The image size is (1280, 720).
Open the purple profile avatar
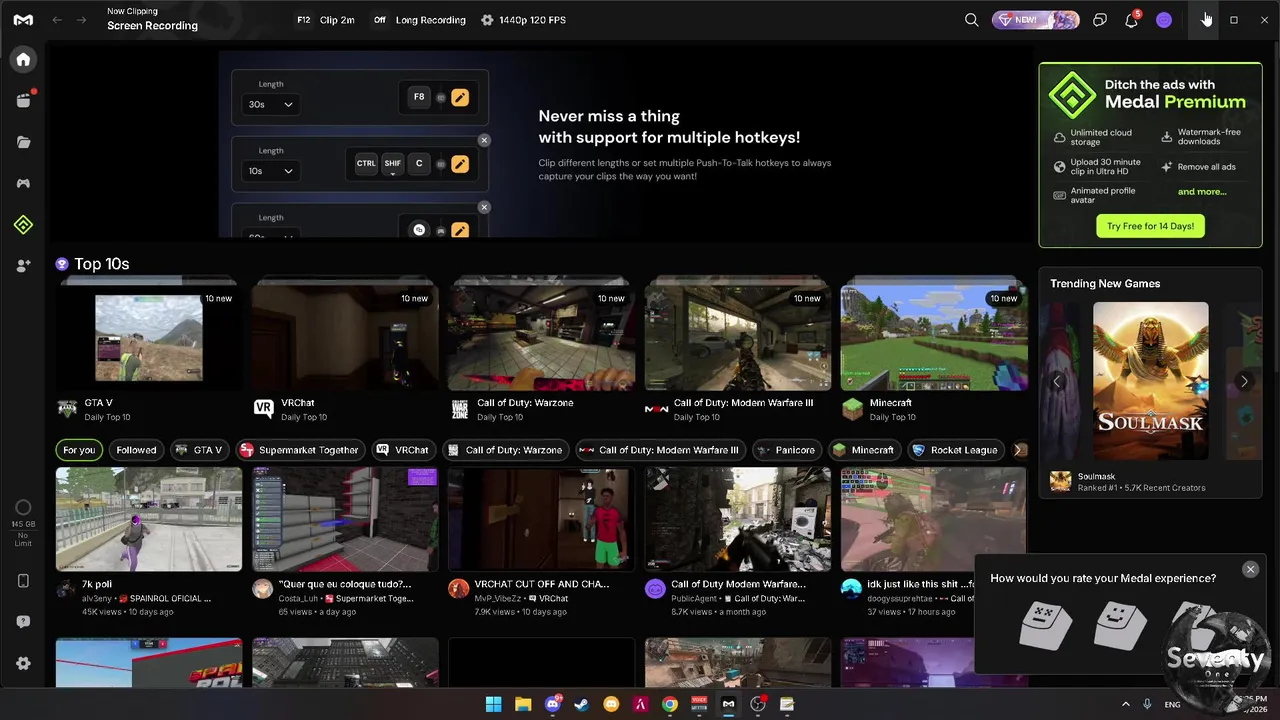pyautogui.click(x=1163, y=20)
